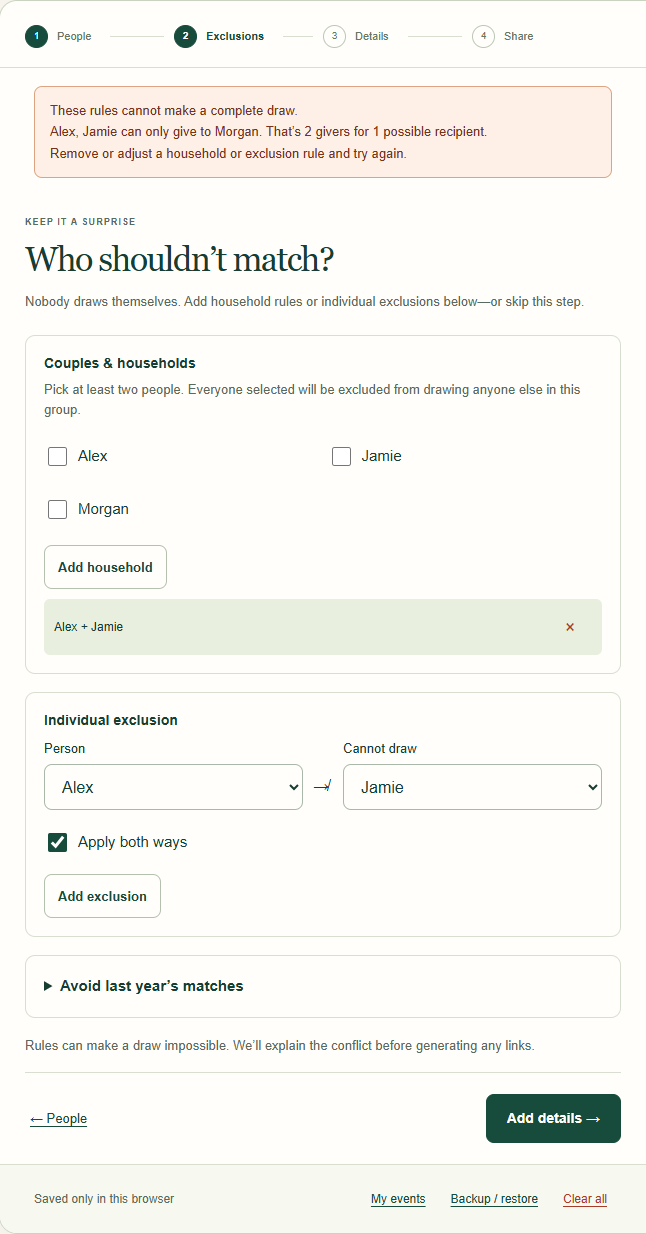Screen dimensions: 646x1234
Task: Open the Backup / restore link
Action: coord(494,1199)
